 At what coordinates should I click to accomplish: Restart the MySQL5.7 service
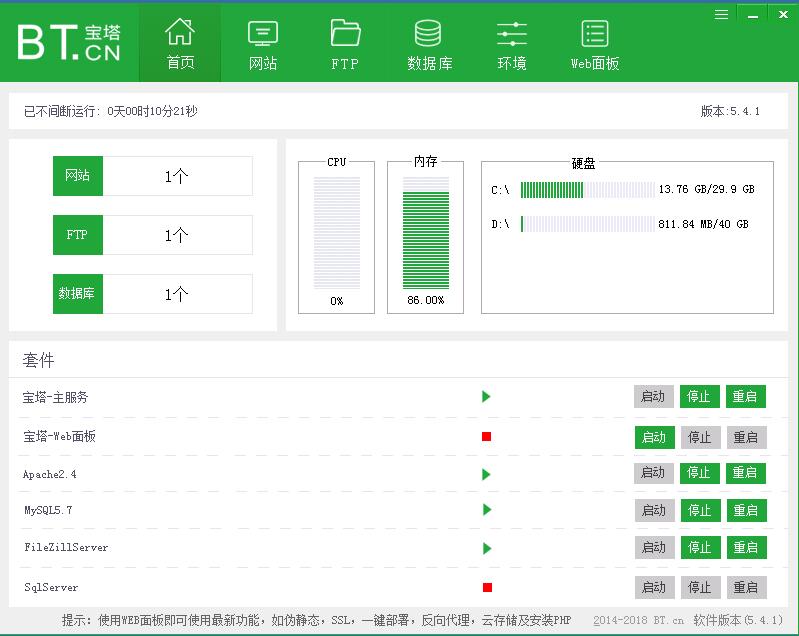click(747, 511)
